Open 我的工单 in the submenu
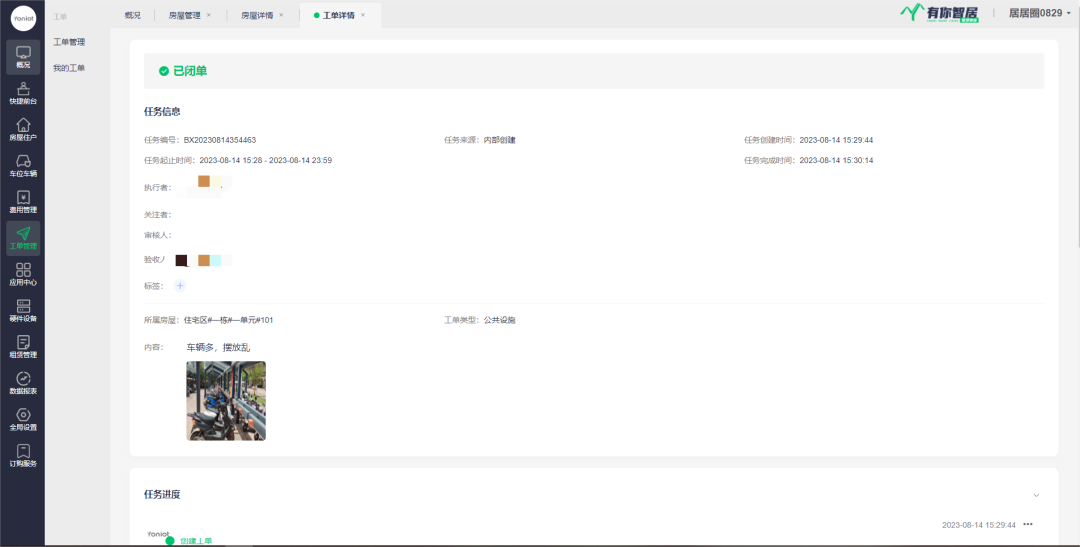 [69, 68]
